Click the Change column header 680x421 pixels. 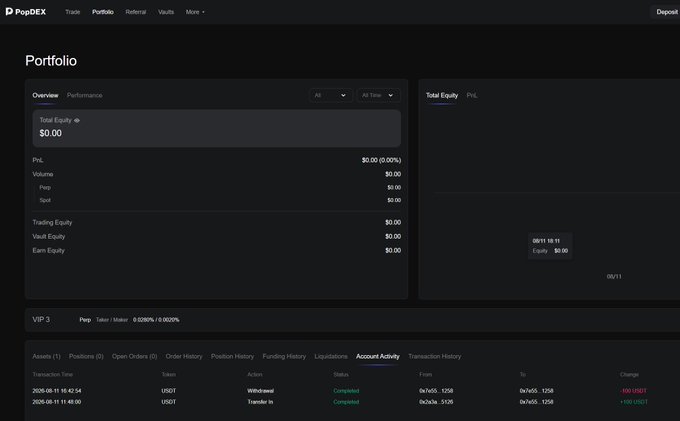click(629, 375)
